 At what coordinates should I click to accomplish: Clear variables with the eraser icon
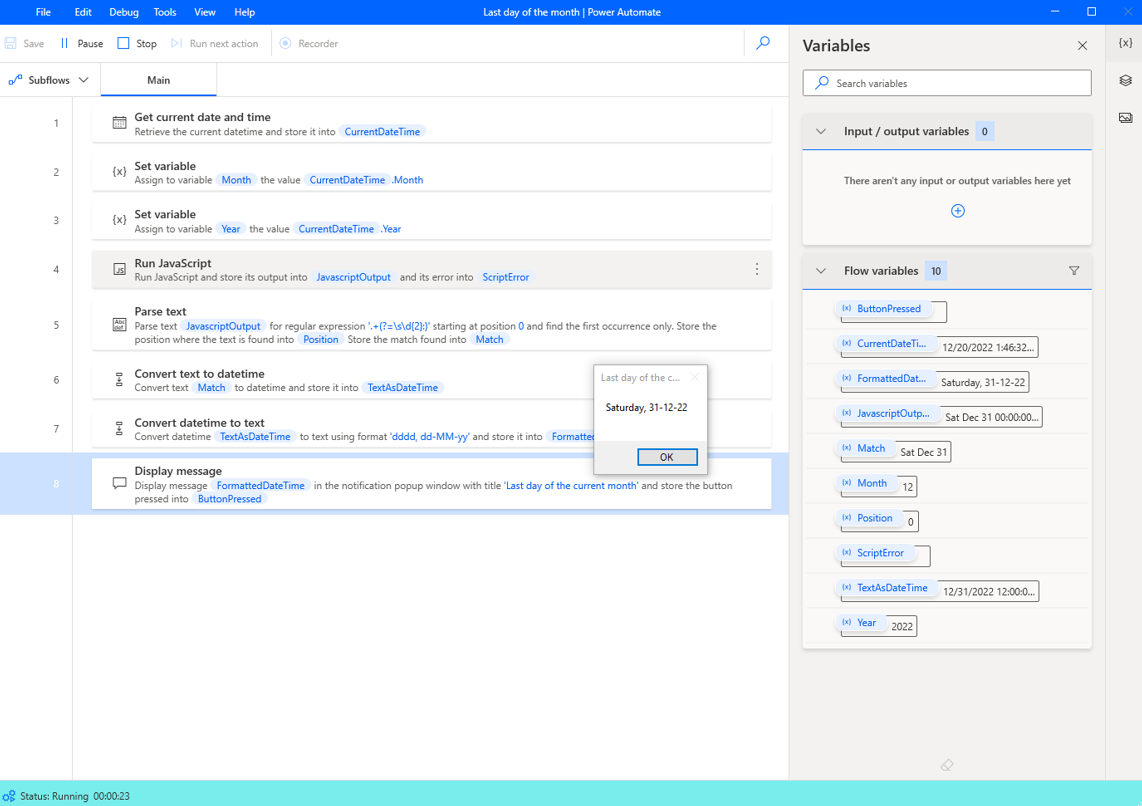coord(946,764)
